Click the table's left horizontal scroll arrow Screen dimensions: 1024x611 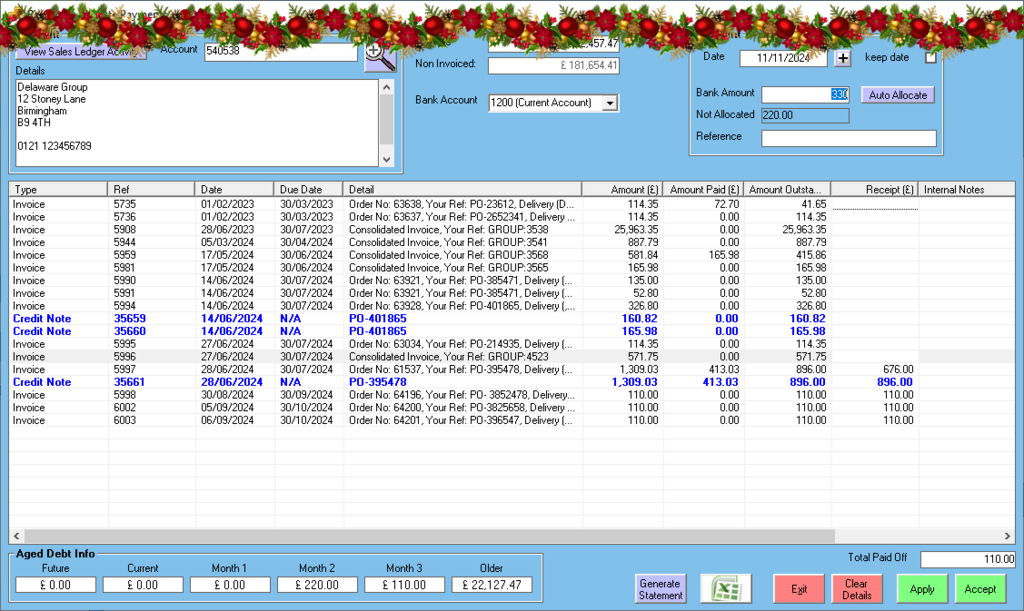17,537
